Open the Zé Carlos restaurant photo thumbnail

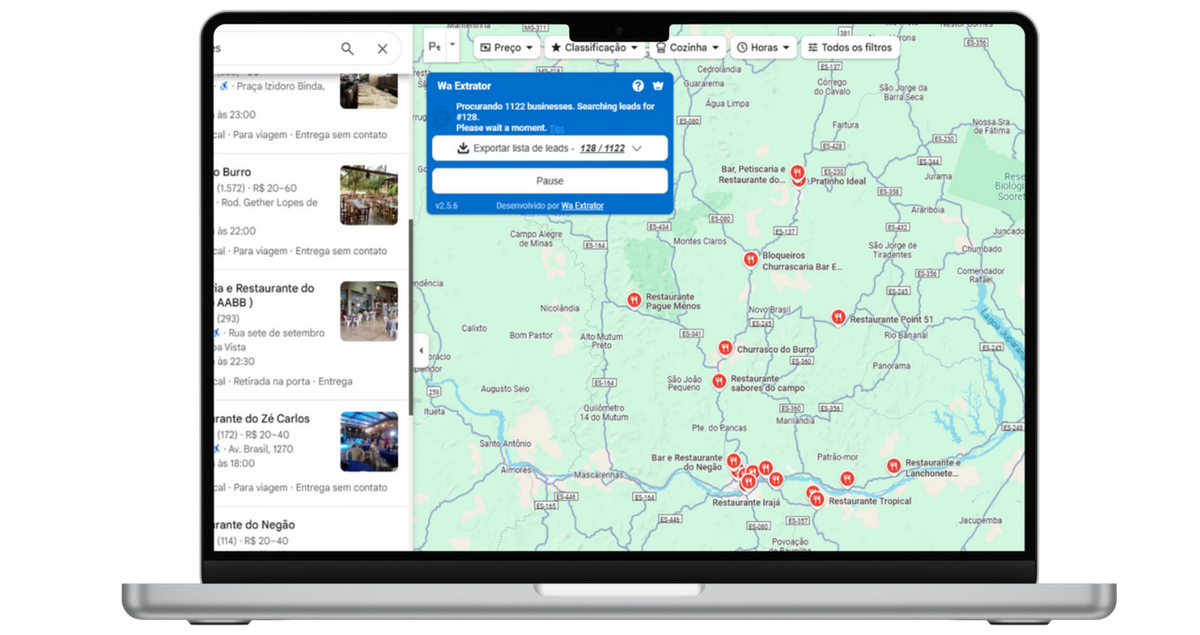369,441
